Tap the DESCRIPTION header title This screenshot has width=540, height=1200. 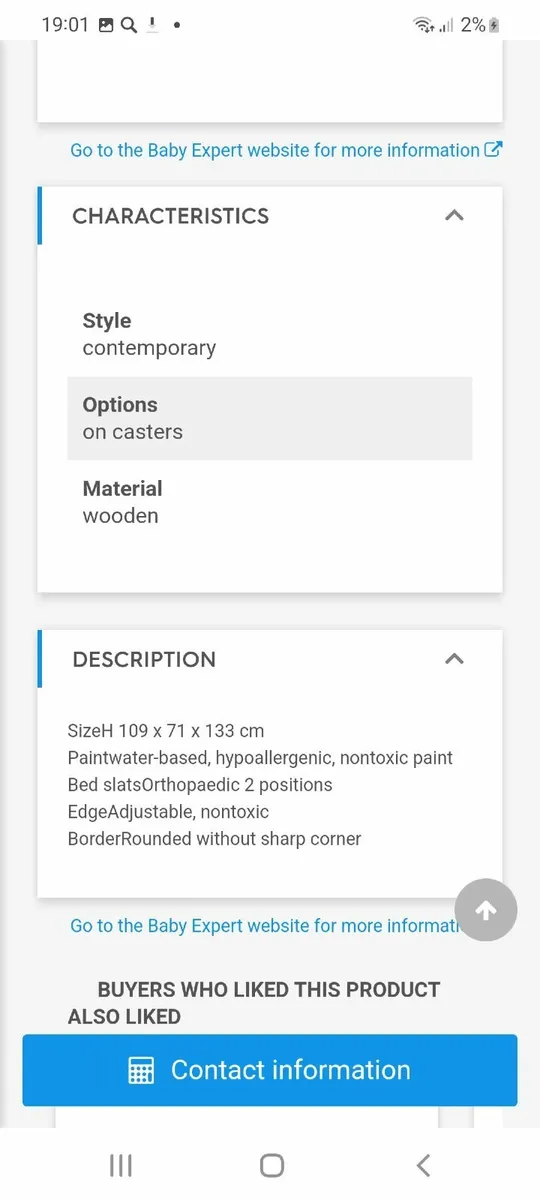(144, 660)
